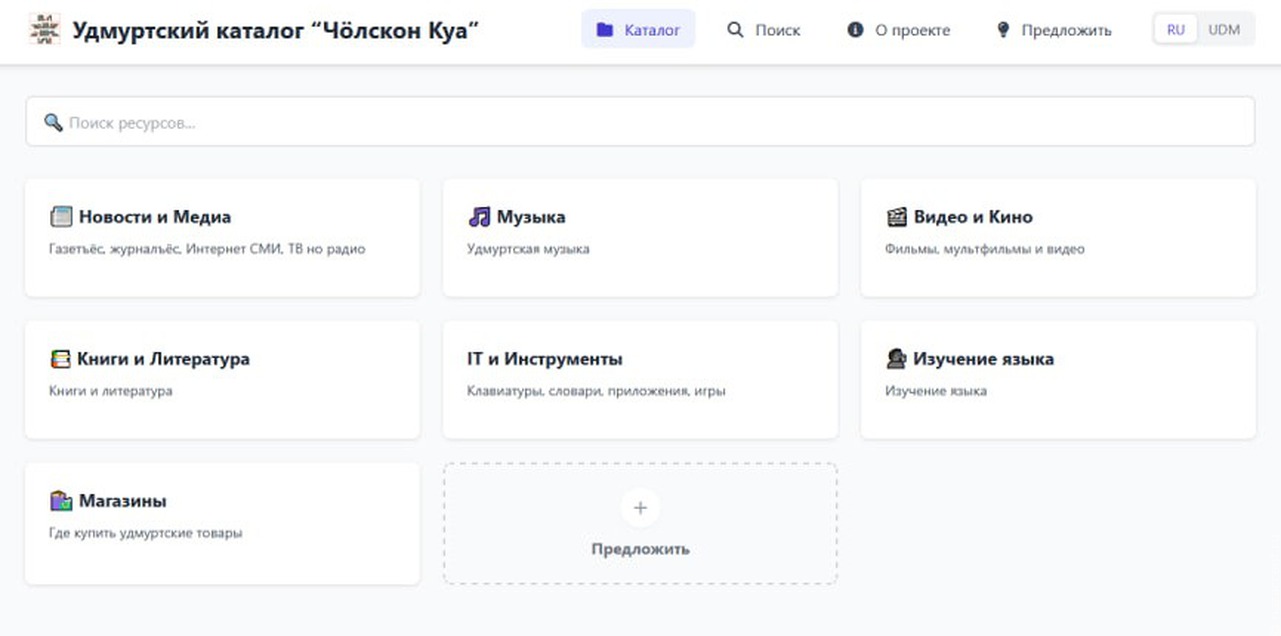The width and height of the screenshot is (1281, 636).
Task: Open the Музыка category card
Action: click(x=639, y=238)
